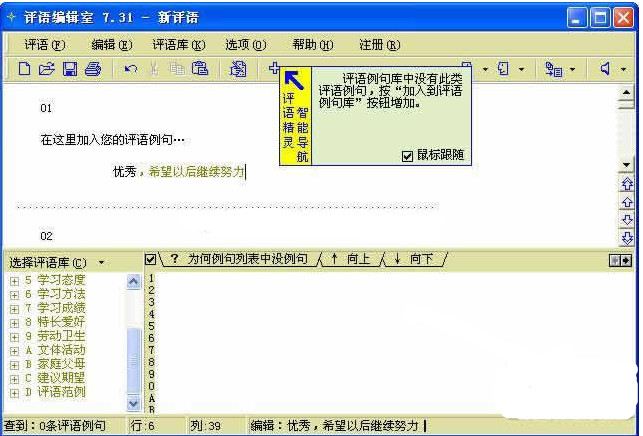Select the B 家庭父母 tree item

coord(55,364)
